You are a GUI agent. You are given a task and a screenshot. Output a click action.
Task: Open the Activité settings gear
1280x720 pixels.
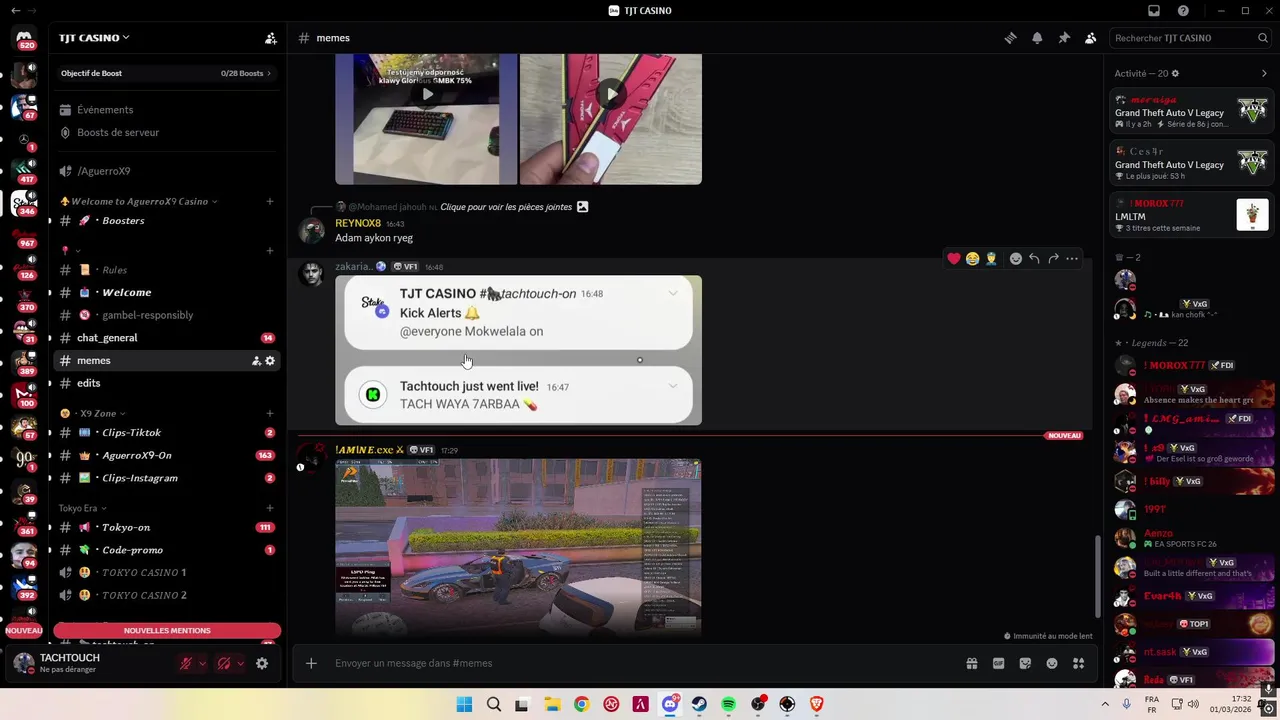(x=1175, y=74)
